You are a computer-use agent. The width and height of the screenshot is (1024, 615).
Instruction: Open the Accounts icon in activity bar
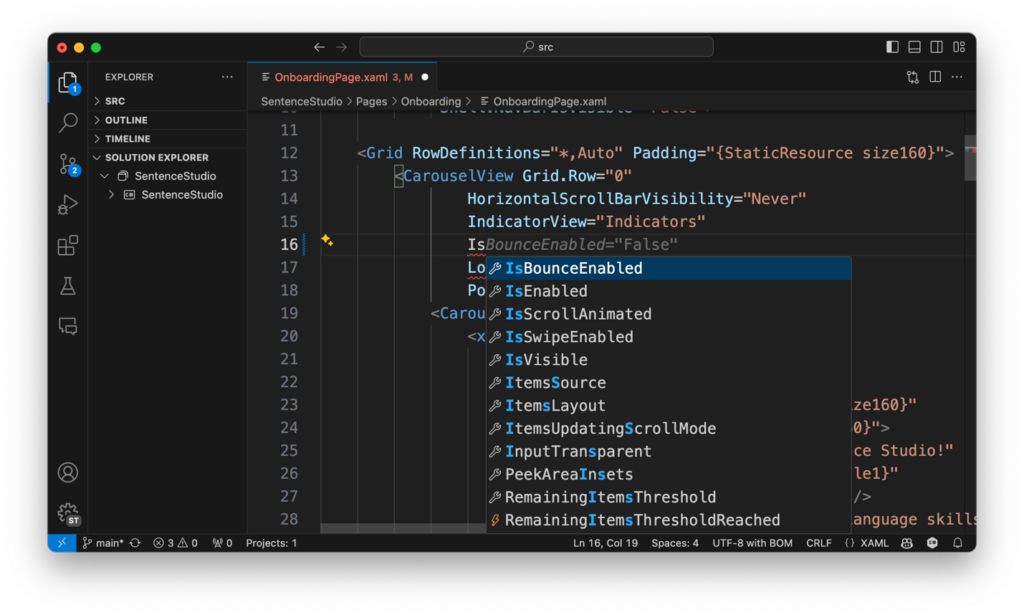(x=66, y=472)
